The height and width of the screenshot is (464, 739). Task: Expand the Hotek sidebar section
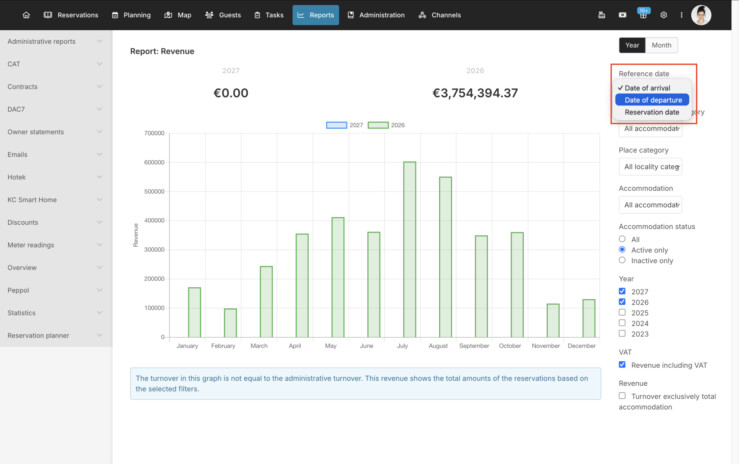[x=56, y=177]
